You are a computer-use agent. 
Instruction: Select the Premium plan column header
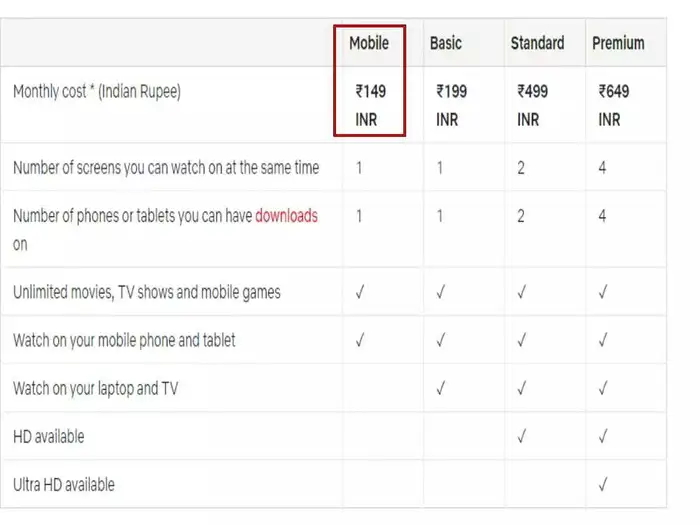click(618, 43)
